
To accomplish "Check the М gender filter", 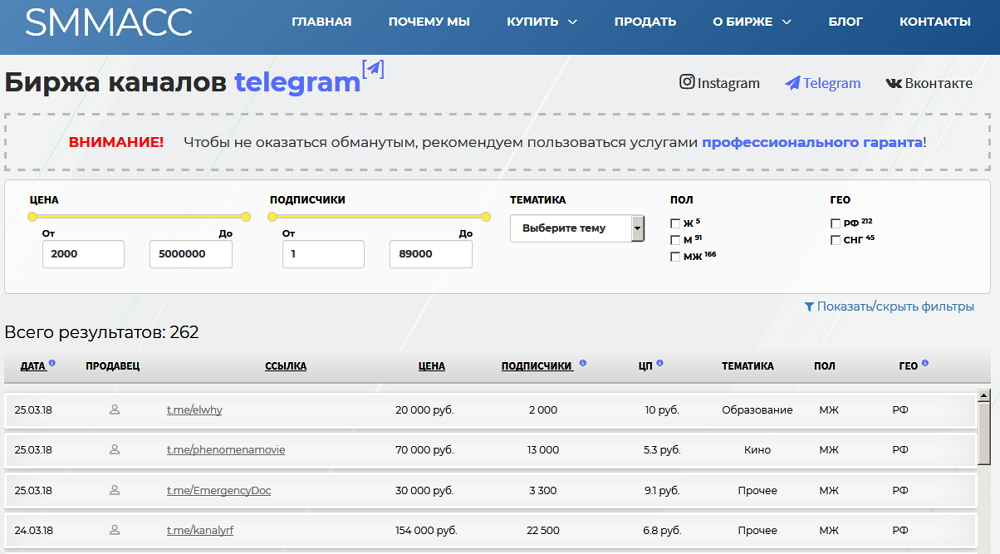I will click(x=675, y=240).
